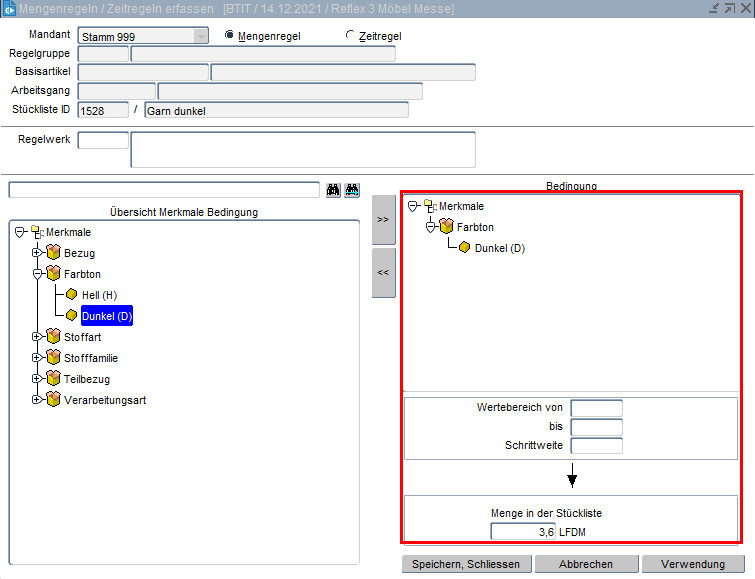Viewport: 755px width, 579px height.
Task: Click the Teilbezug box icon
Action: tap(54, 379)
